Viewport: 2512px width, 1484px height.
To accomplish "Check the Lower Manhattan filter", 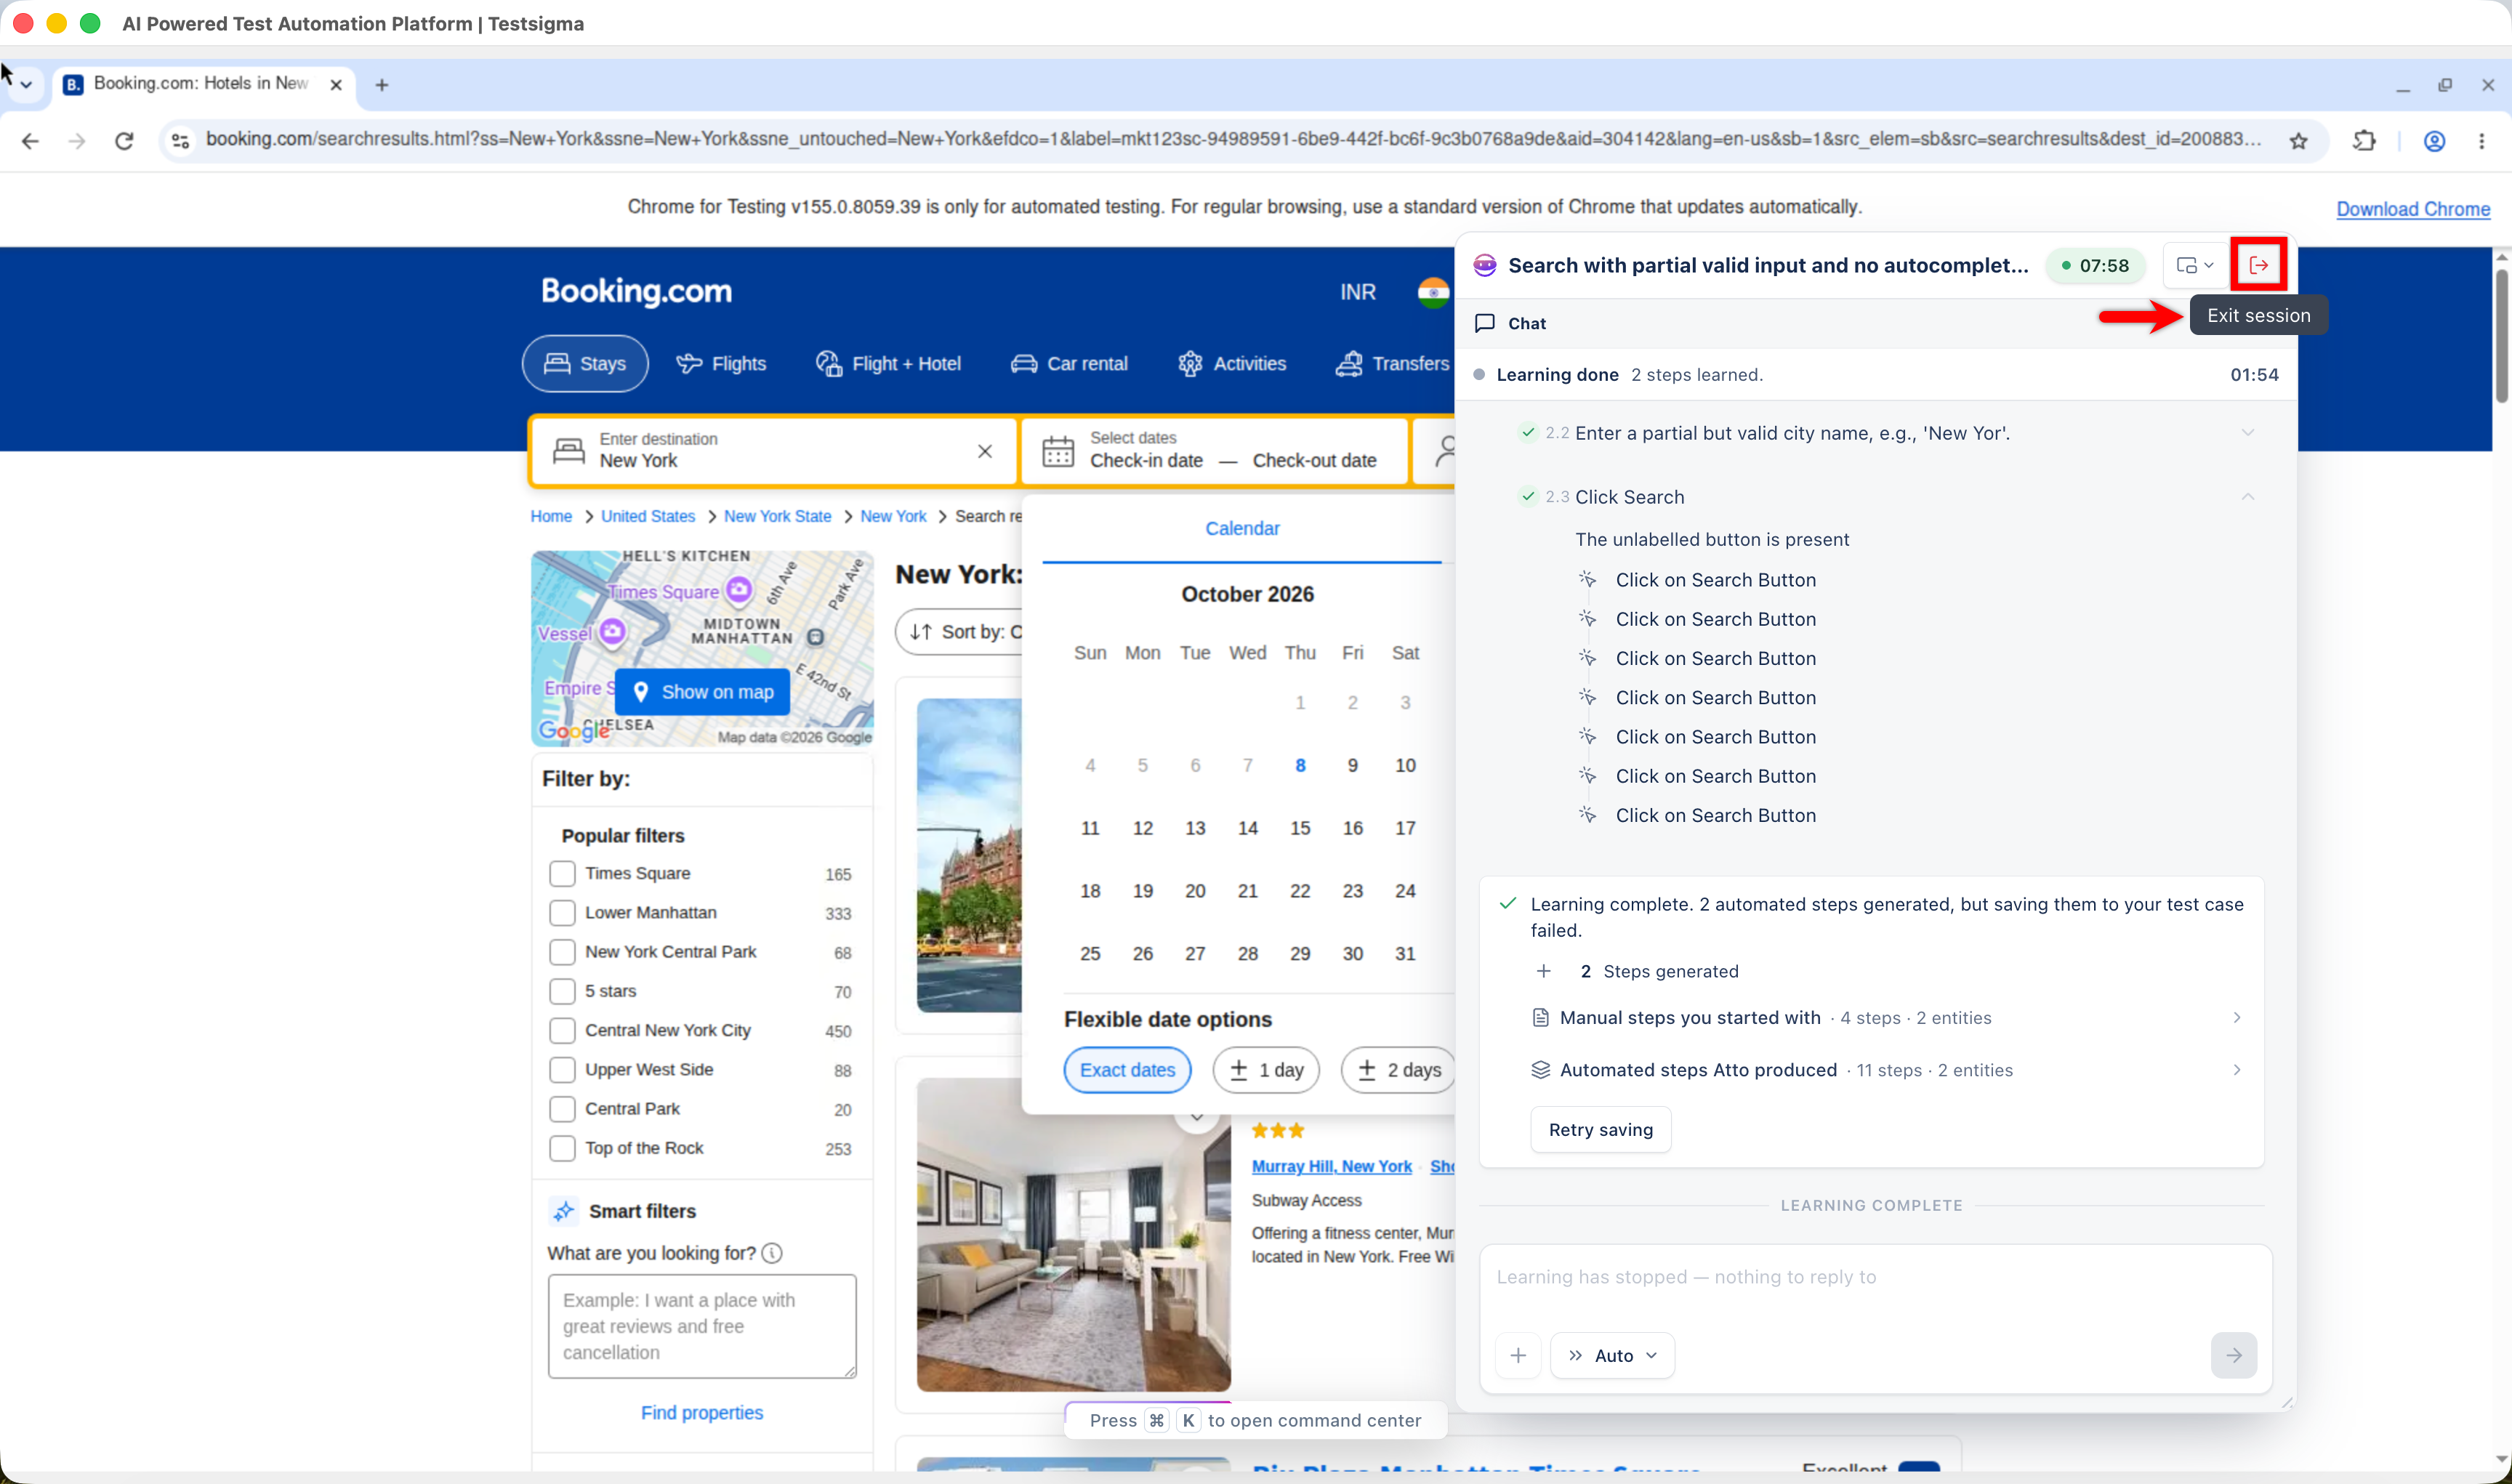I will coord(562,913).
